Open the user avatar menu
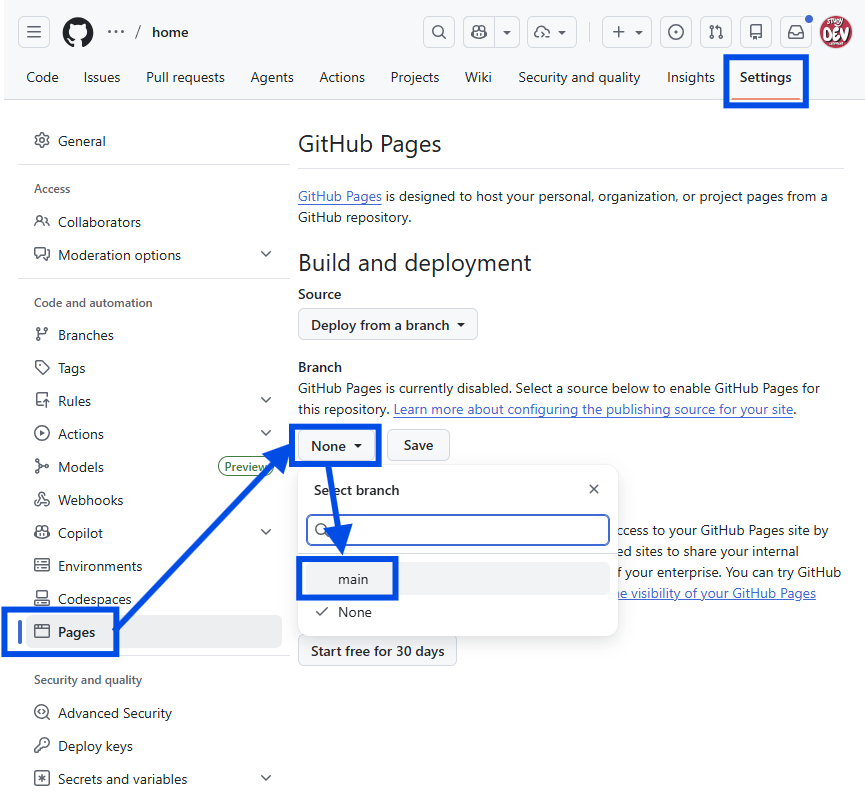865x799 pixels. [836, 32]
